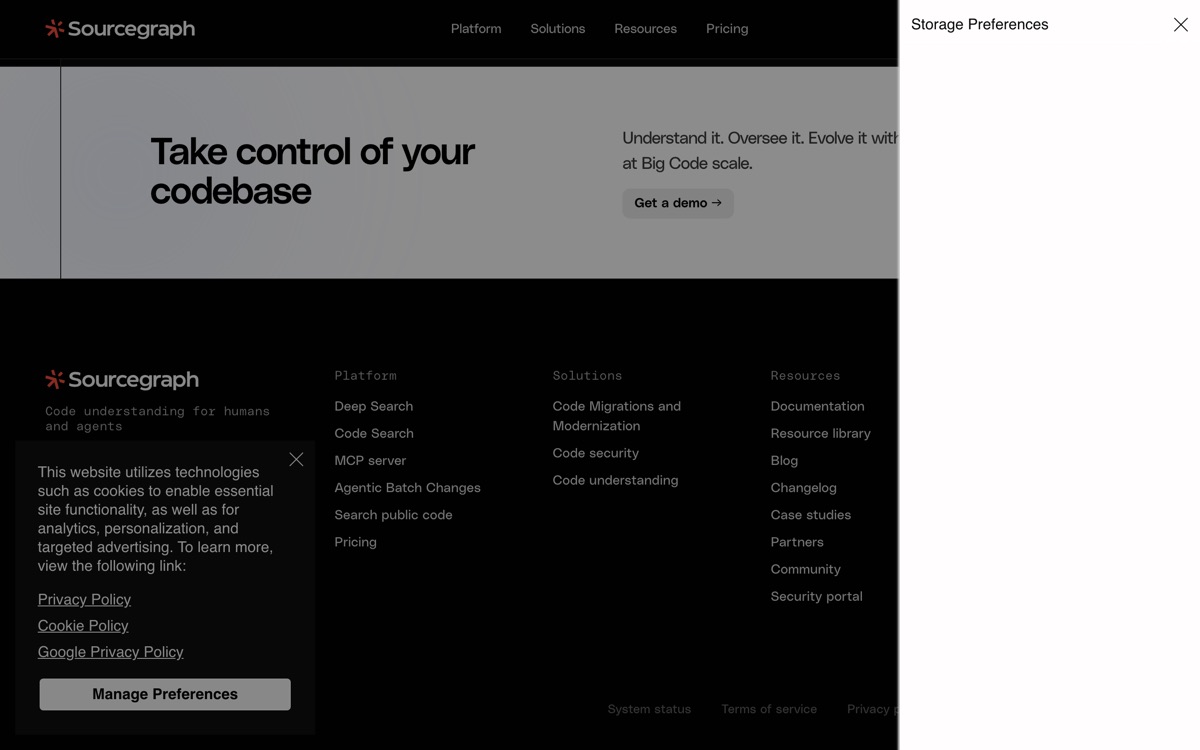The width and height of the screenshot is (1200, 750).
Task: Open Community footer link
Action: pyautogui.click(x=805, y=569)
